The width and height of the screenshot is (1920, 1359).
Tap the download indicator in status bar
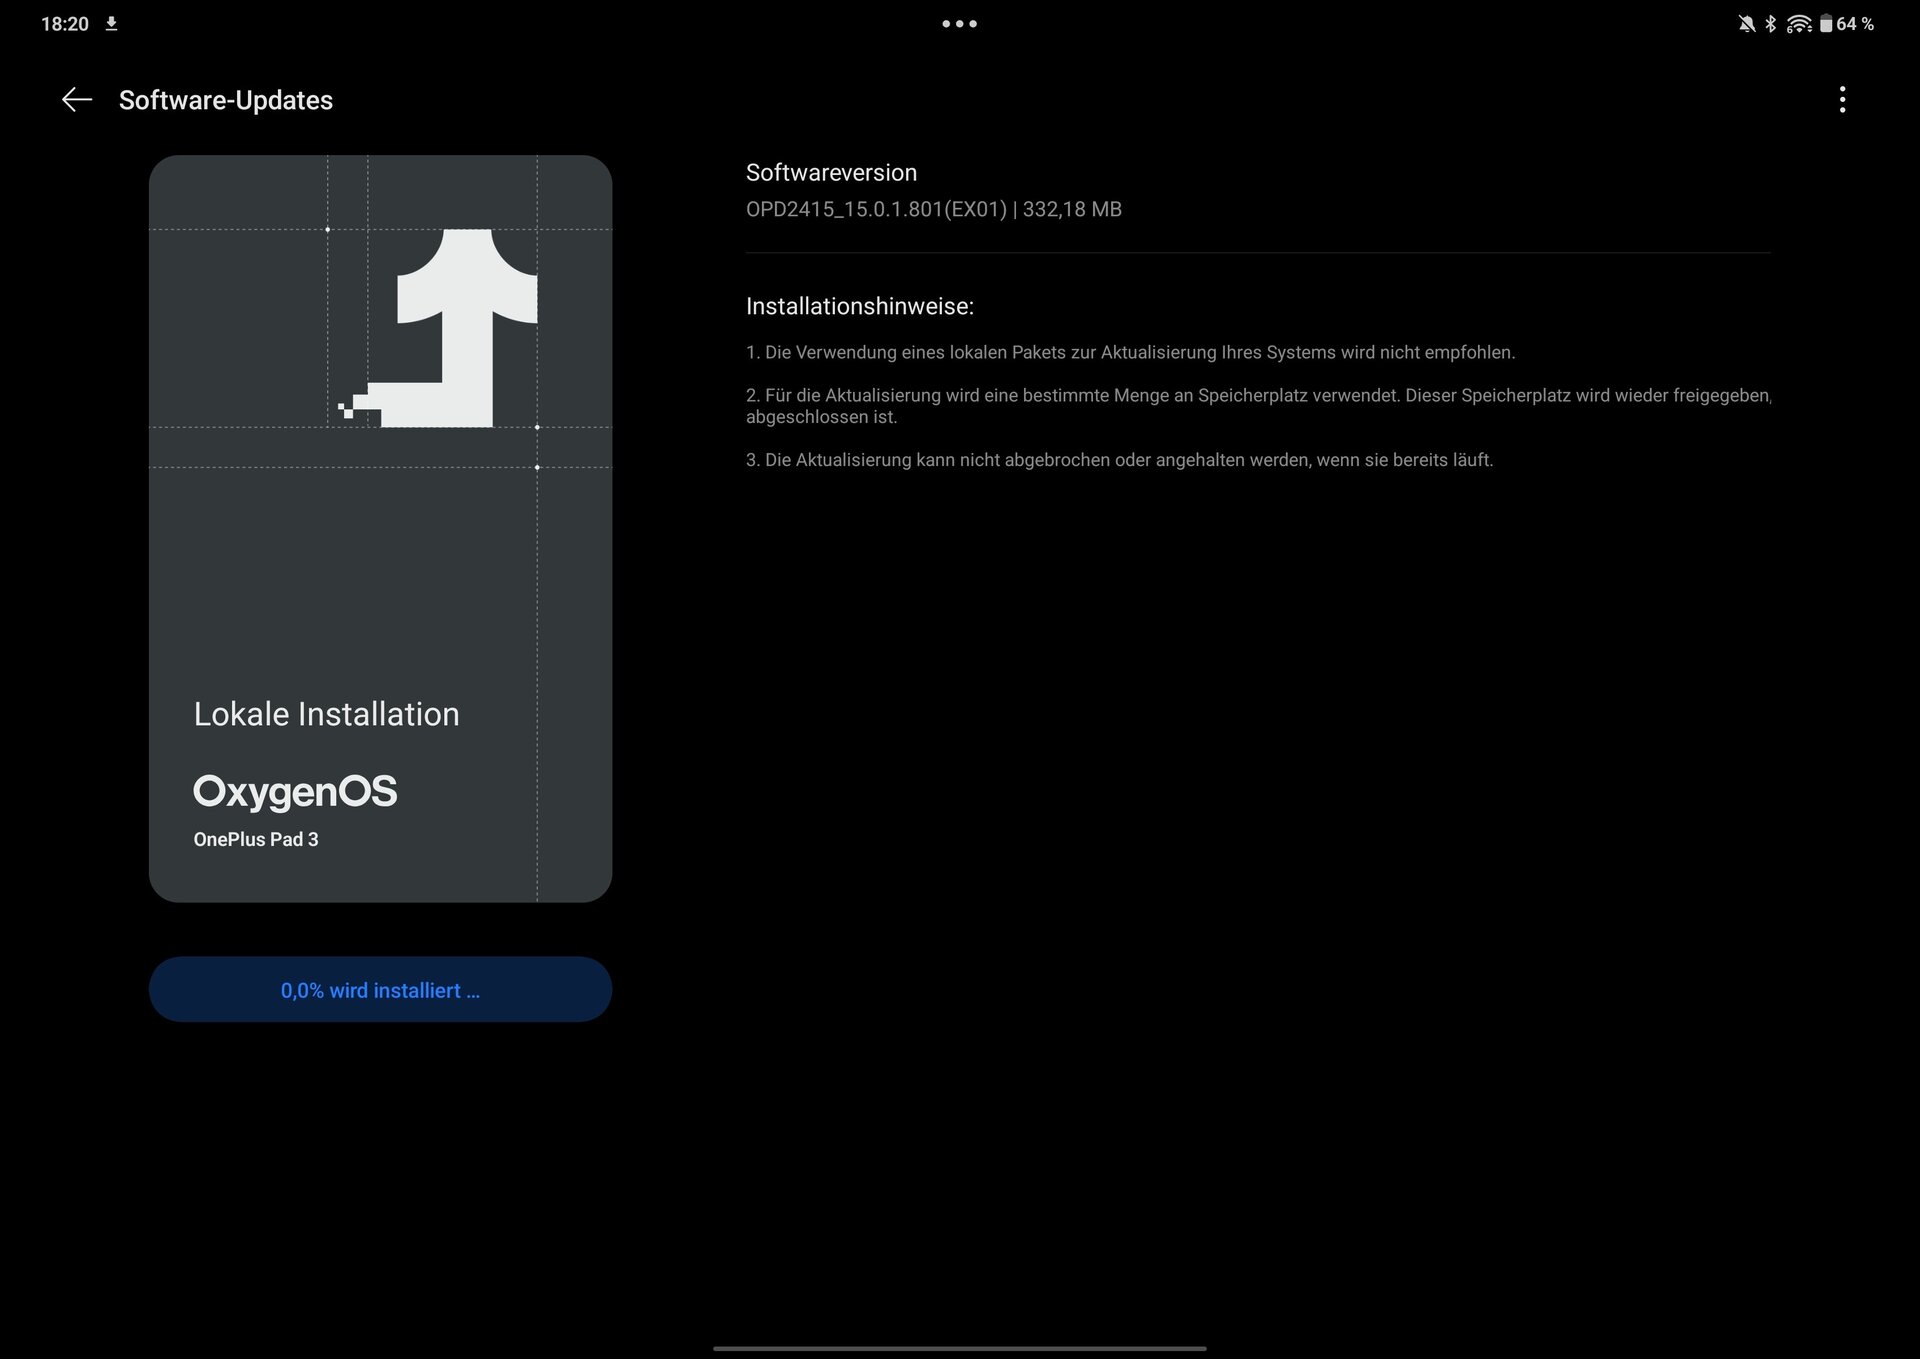click(x=112, y=24)
